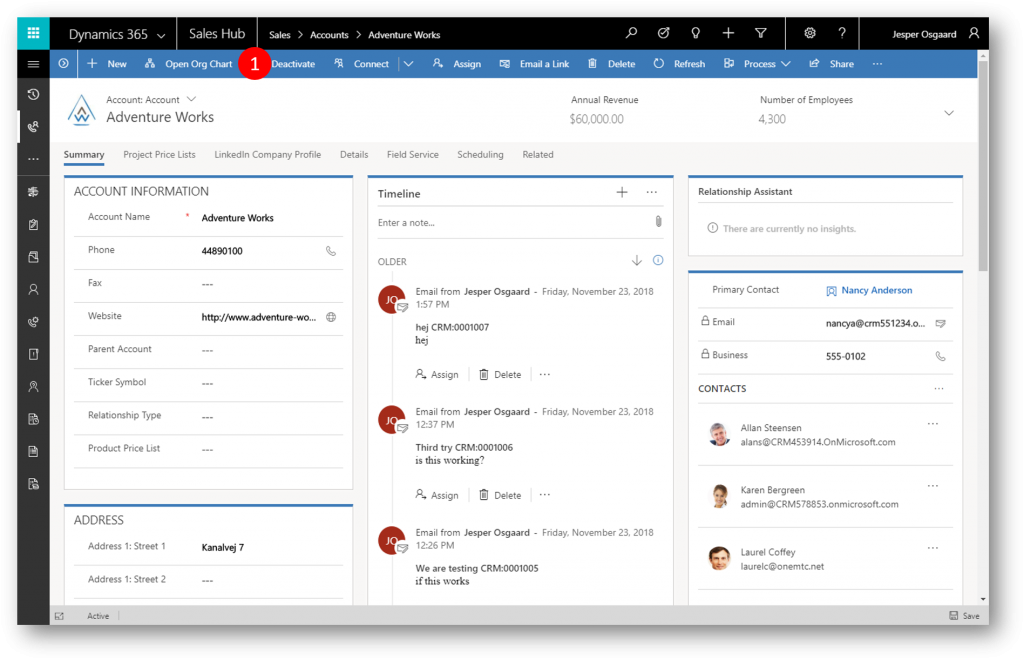Open Sales Hub app name

pos(217,34)
